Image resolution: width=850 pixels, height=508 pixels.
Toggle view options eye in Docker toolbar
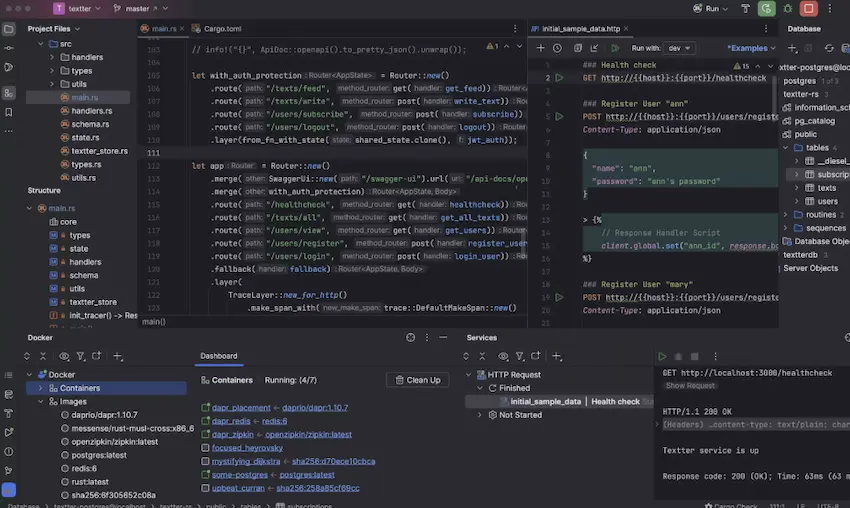click(x=64, y=356)
